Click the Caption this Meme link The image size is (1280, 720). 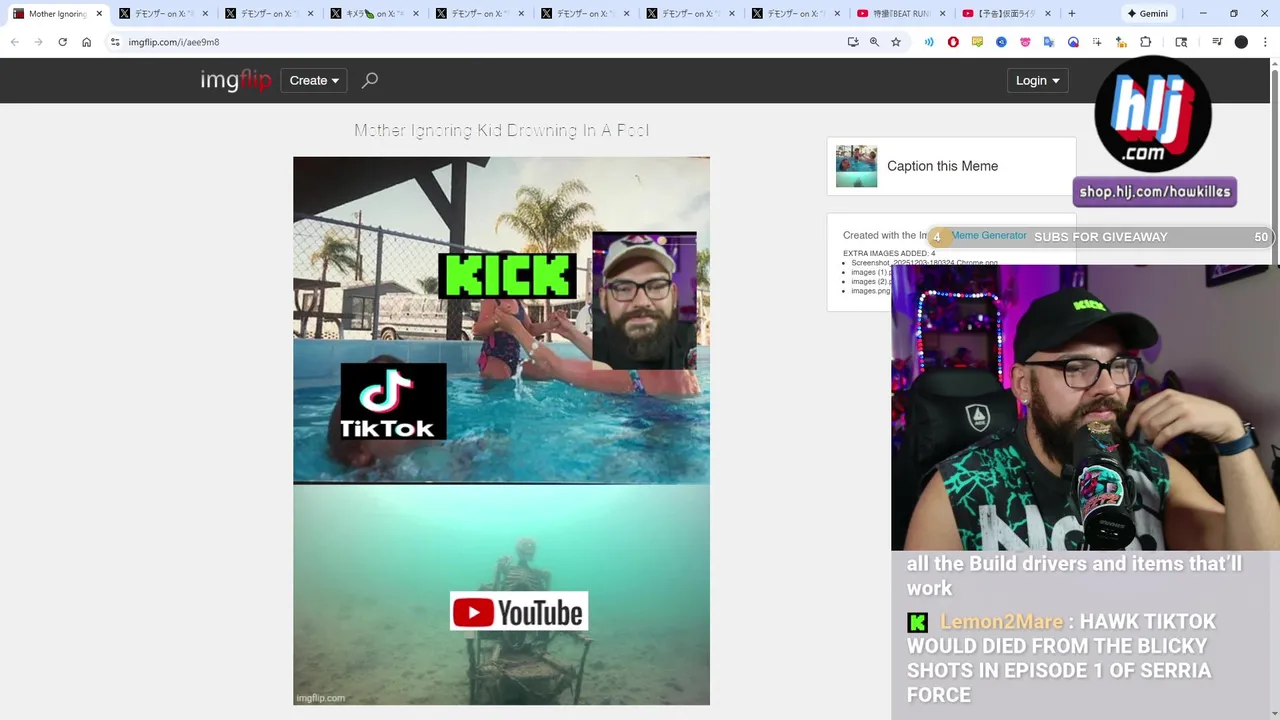pyautogui.click(x=942, y=166)
